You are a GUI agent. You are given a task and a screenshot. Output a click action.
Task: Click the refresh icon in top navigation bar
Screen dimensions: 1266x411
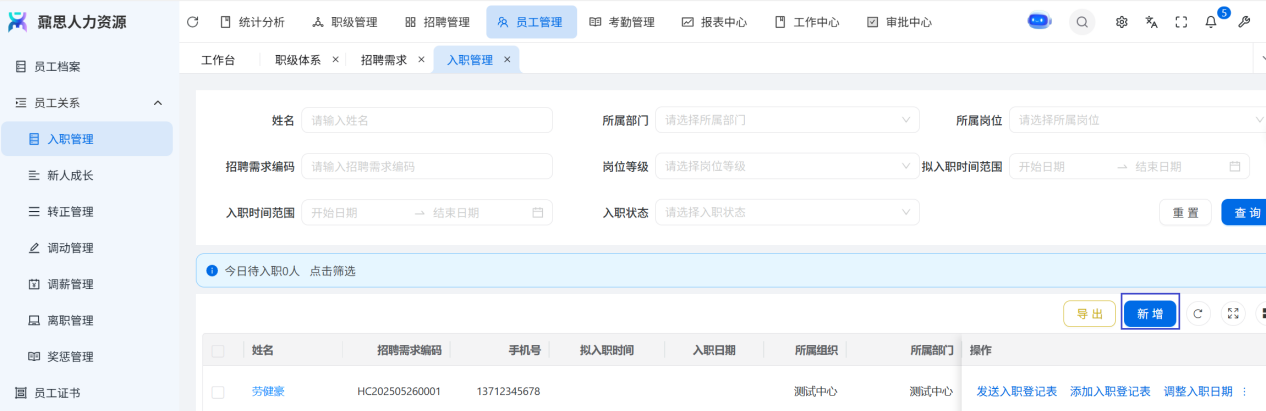pyautogui.click(x=193, y=22)
